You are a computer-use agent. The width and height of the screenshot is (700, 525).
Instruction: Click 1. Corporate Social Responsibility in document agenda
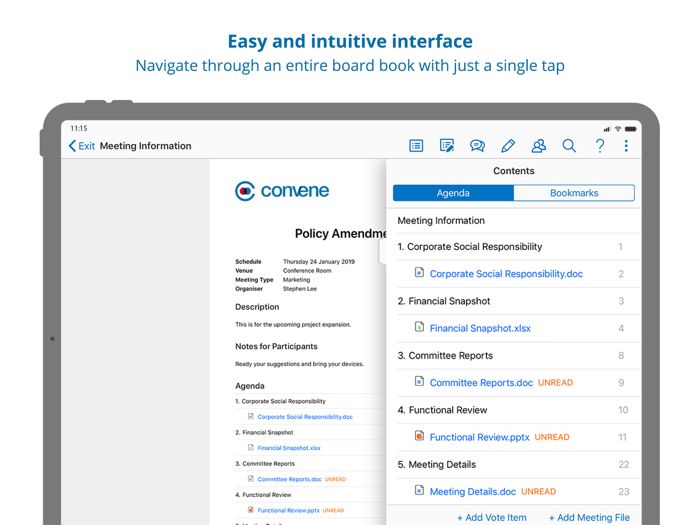pyautogui.click(x=280, y=401)
